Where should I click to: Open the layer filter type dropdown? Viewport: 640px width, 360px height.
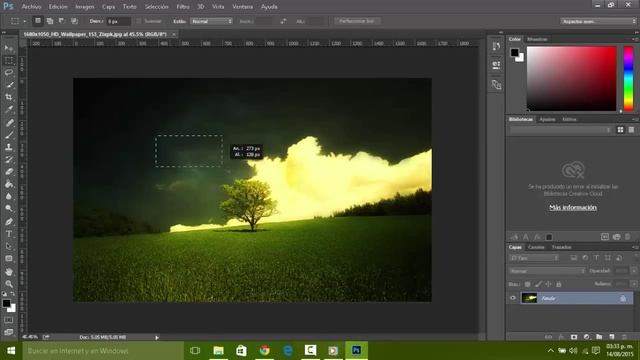tap(533, 258)
